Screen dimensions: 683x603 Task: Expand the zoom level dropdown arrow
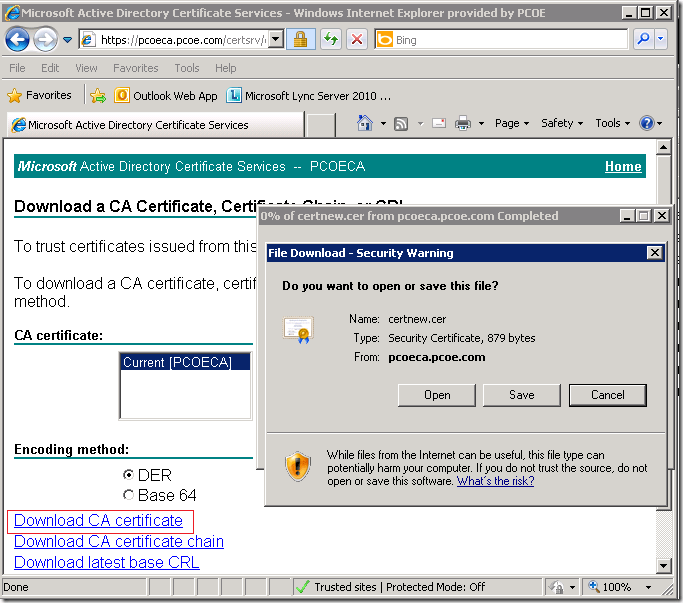click(x=649, y=587)
